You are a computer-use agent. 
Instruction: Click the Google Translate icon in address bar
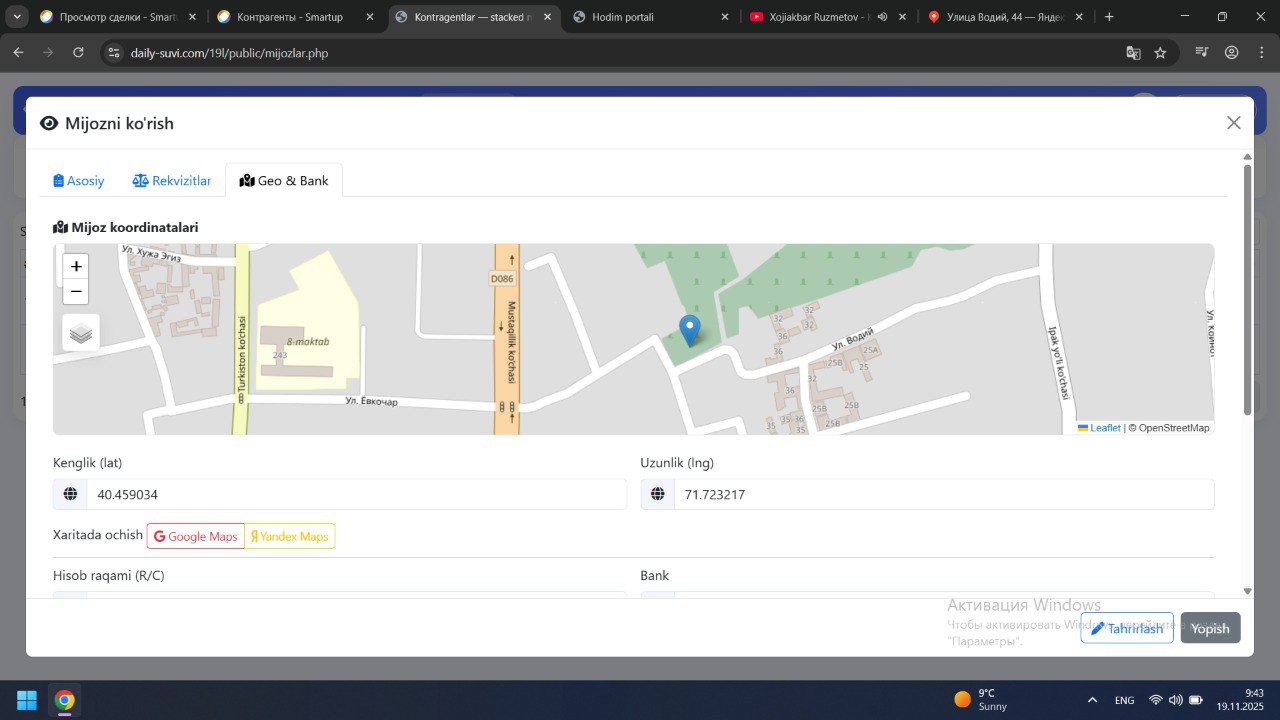point(1133,53)
